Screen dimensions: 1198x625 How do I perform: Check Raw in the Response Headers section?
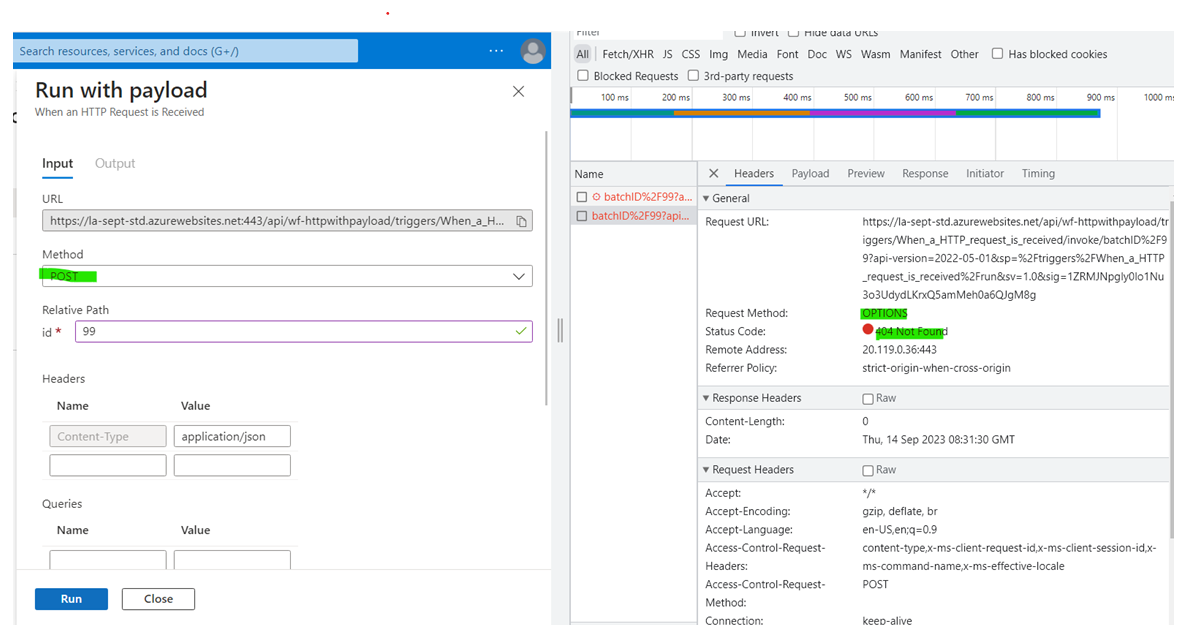click(x=868, y=398)
